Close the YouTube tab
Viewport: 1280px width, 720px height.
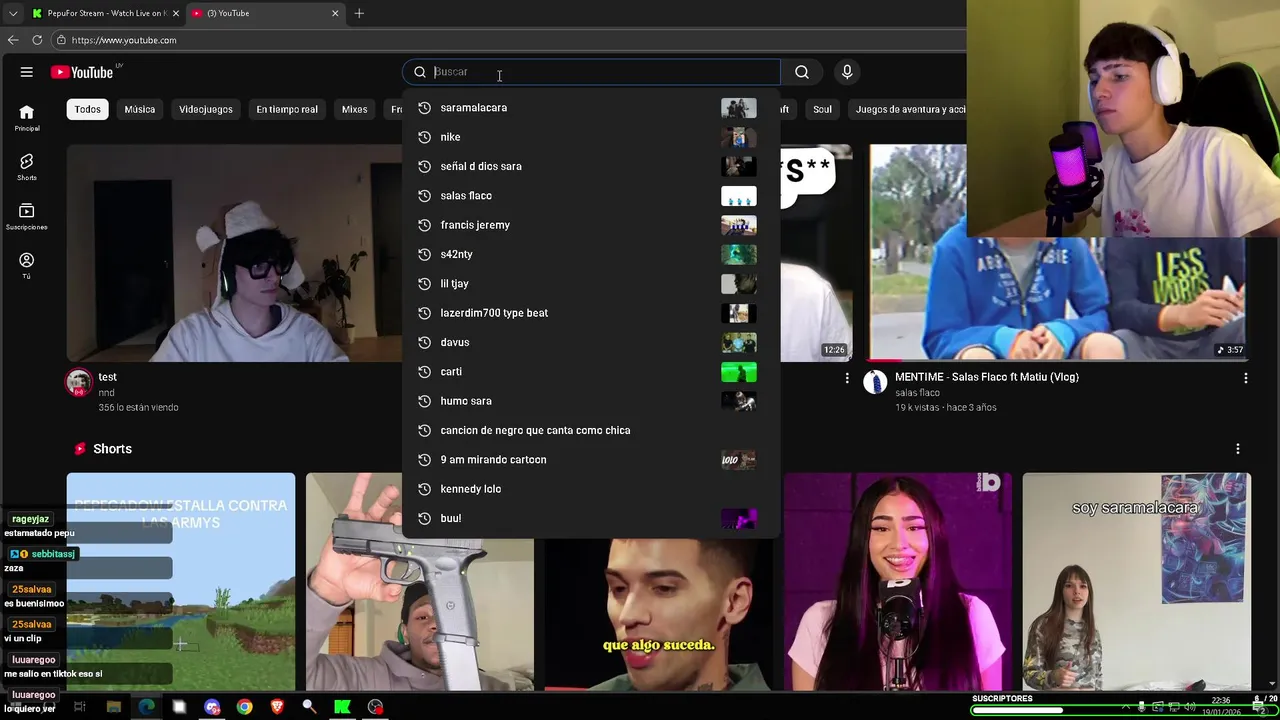[x=335, y=13]
